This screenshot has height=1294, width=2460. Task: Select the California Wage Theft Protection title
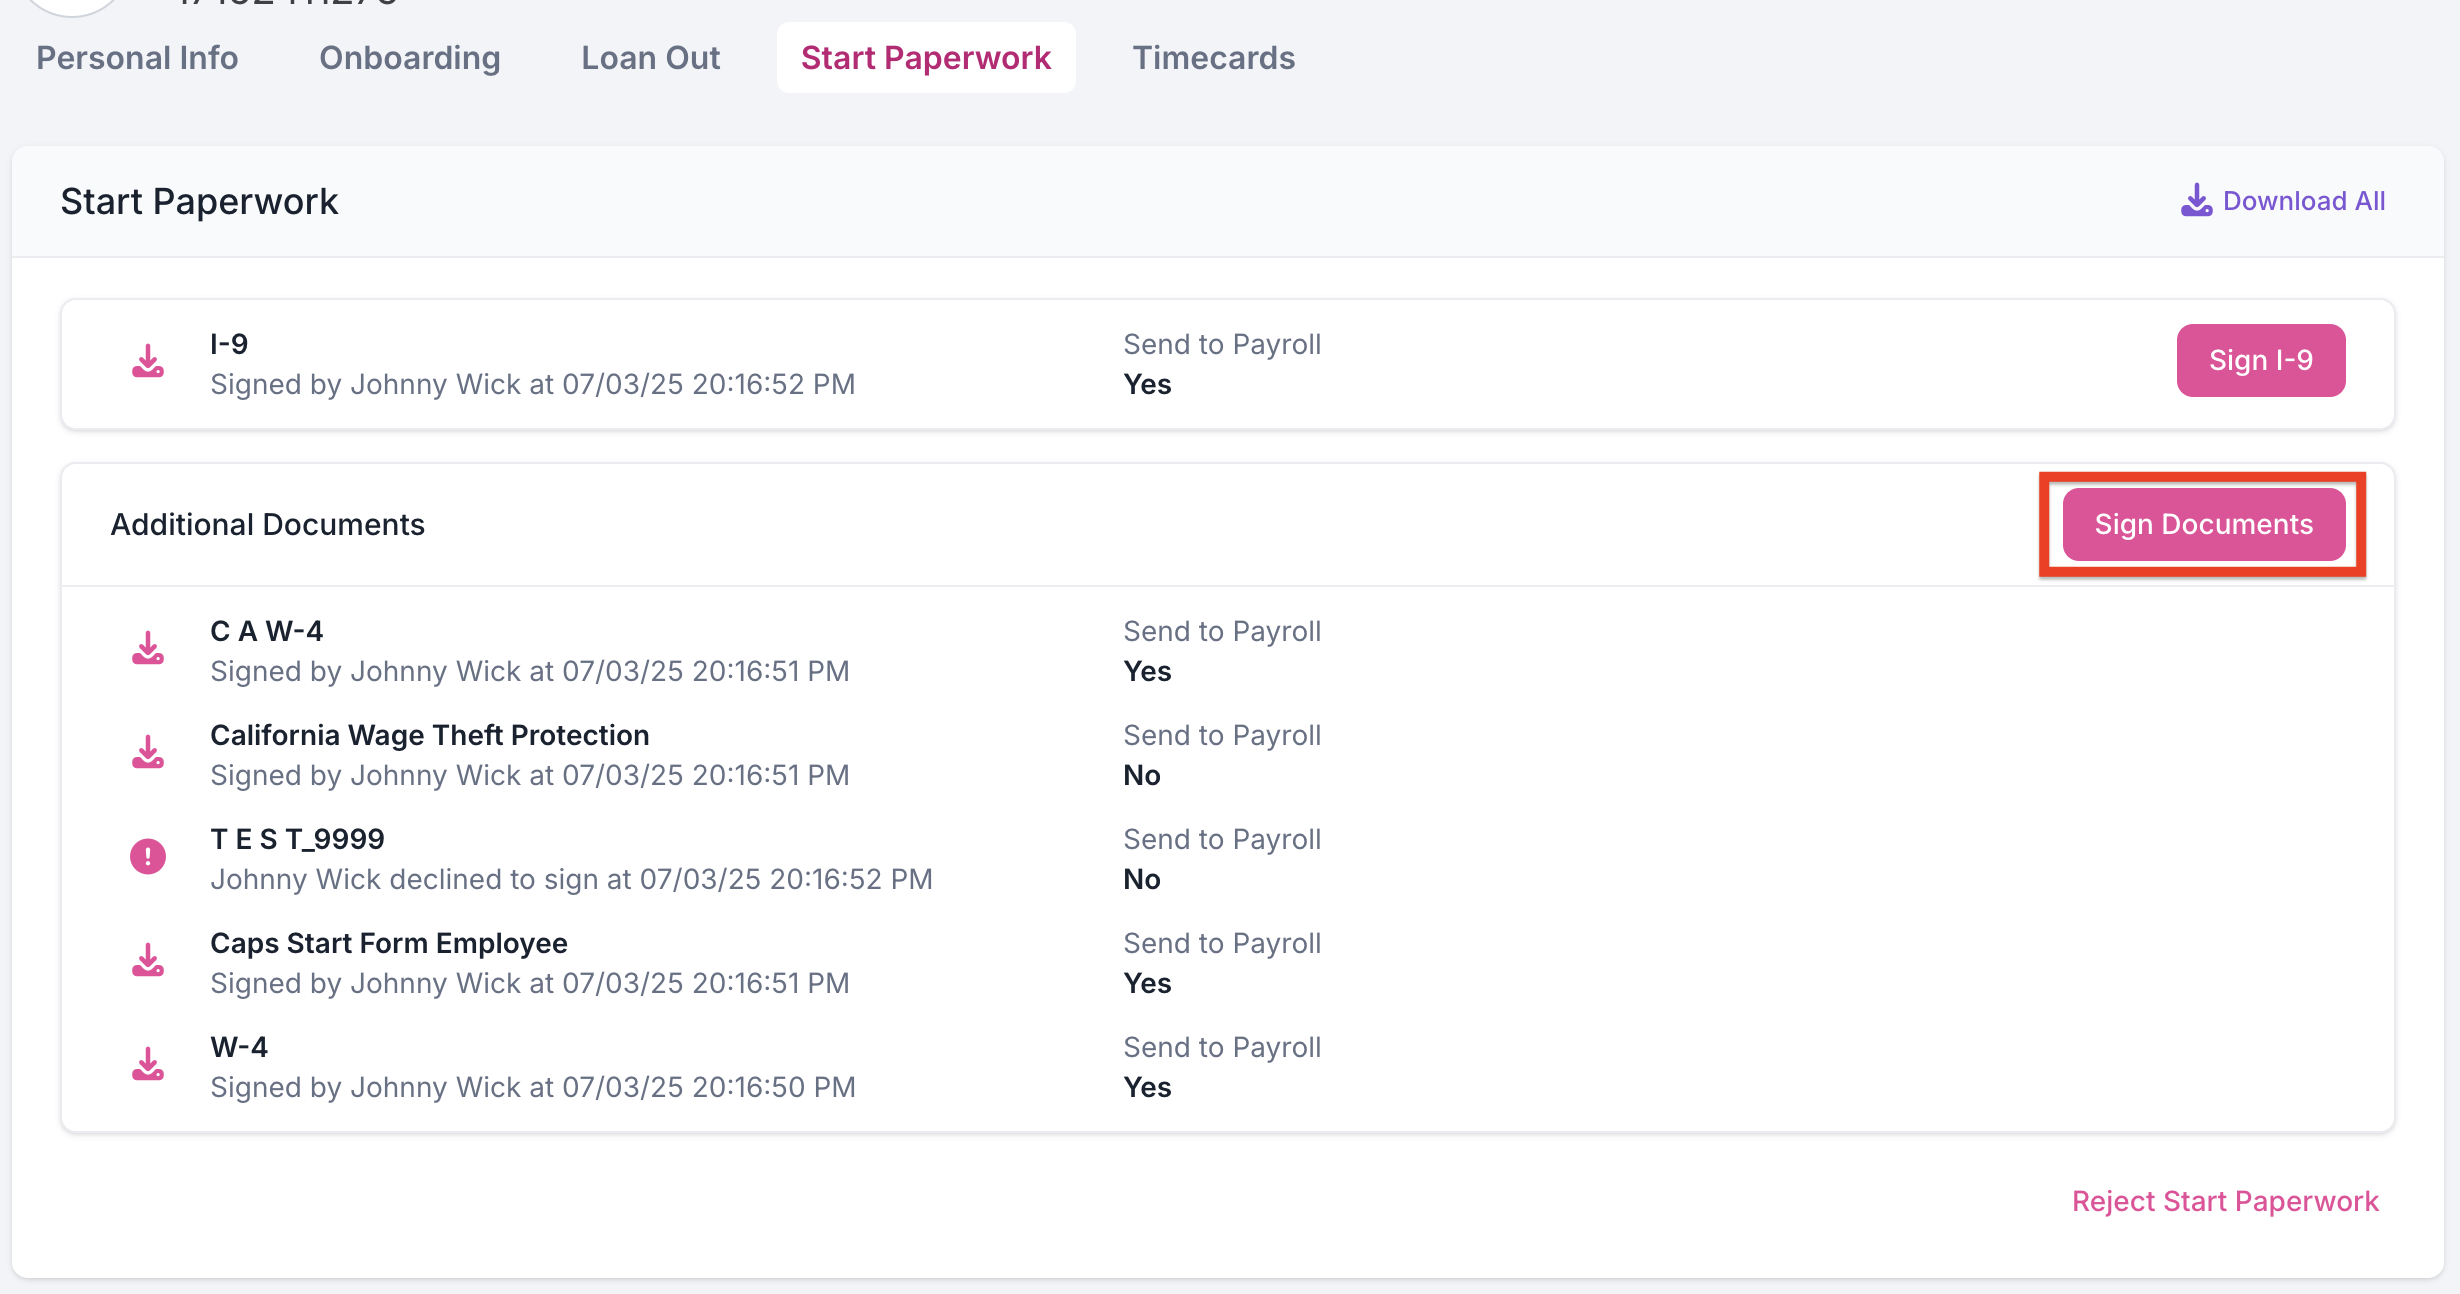pyautogui.click(x=430, y=735)
